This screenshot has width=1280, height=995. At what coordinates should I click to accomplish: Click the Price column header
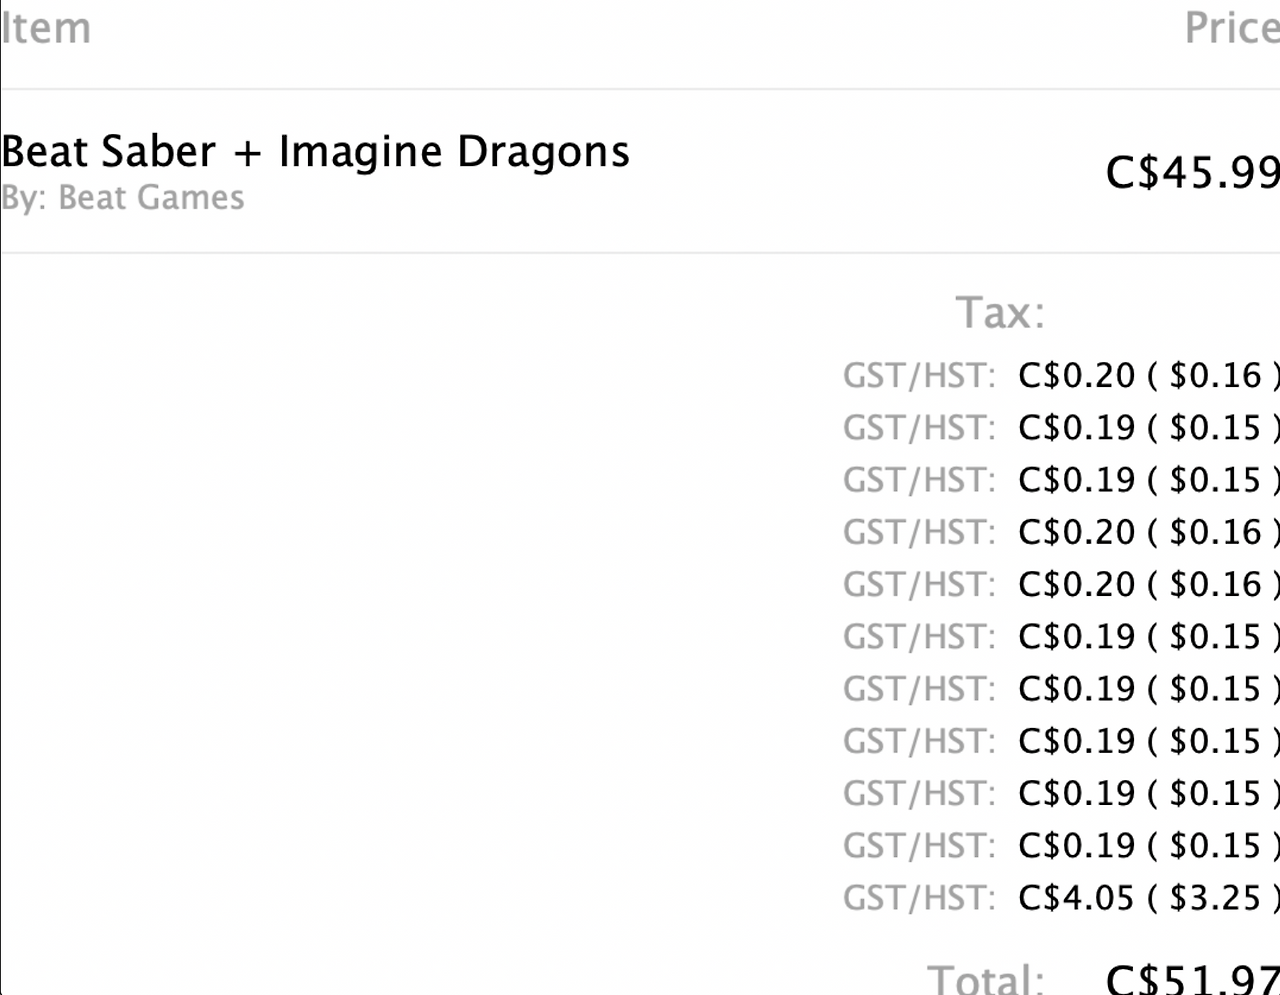(1231, 28)
